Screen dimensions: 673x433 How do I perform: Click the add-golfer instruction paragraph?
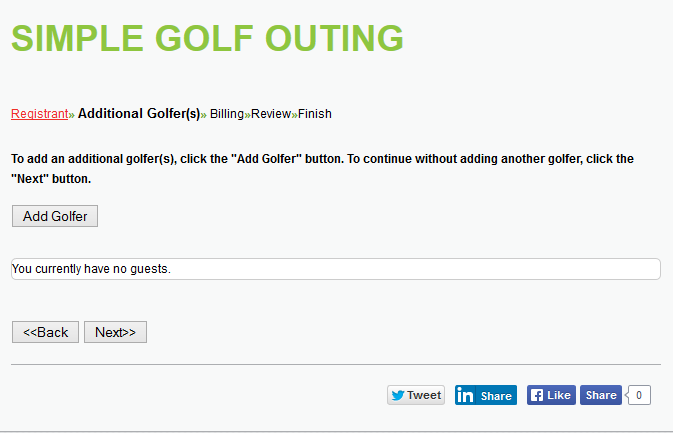tap(322, 169)
